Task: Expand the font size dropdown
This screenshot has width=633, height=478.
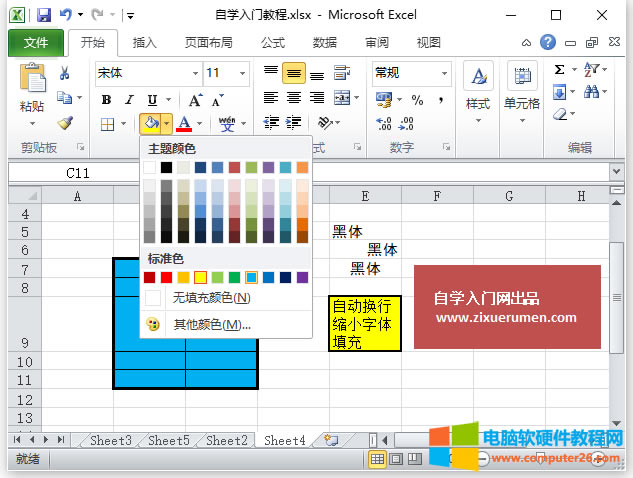Action: [x=243, y=73]
